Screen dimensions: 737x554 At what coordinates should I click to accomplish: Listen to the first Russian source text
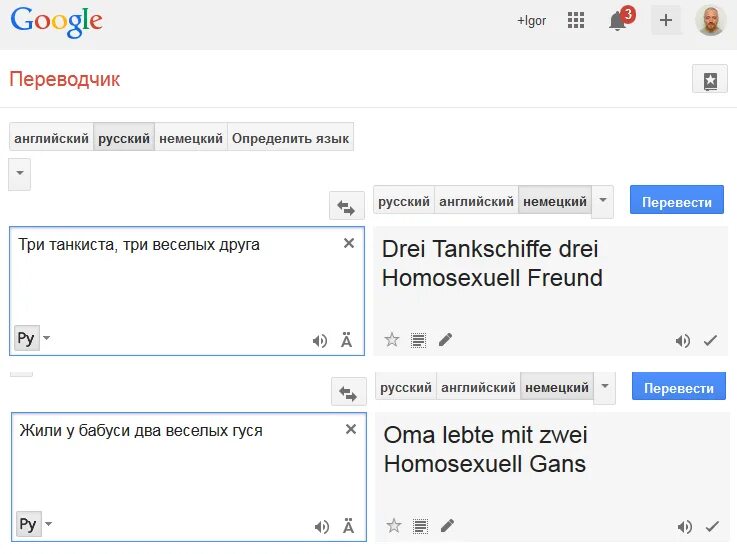click(x=320, y=340)
